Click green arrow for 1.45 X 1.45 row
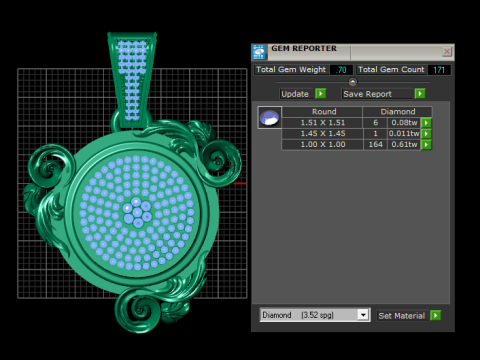 426,134
